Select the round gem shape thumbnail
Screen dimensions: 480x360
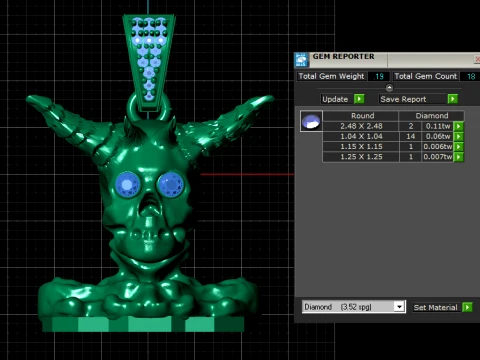(311, 121)
